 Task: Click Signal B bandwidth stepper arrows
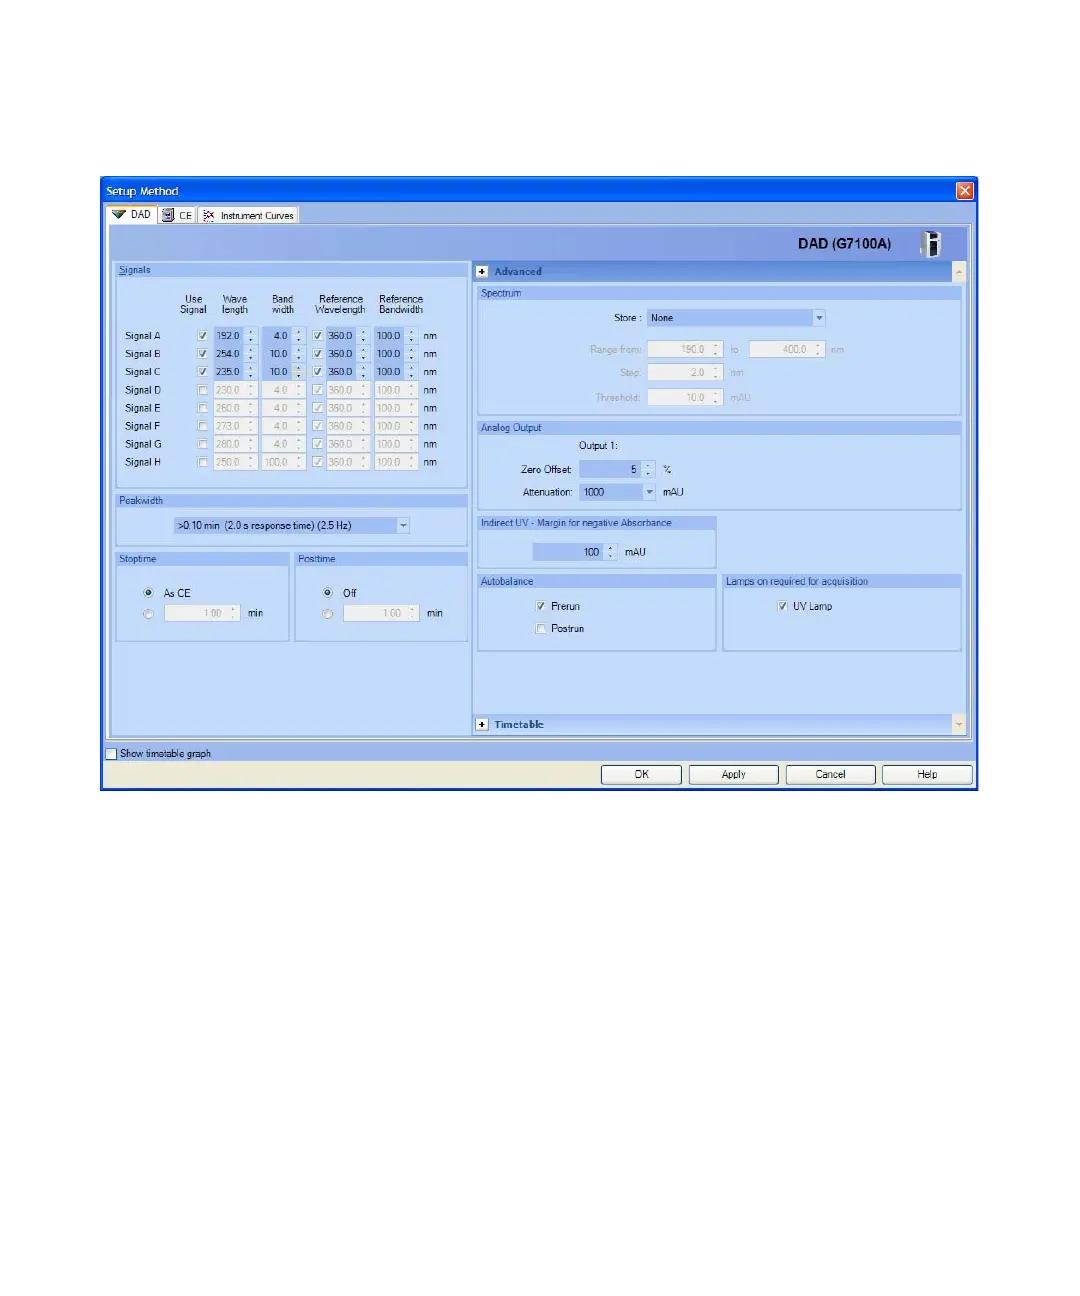298,354
